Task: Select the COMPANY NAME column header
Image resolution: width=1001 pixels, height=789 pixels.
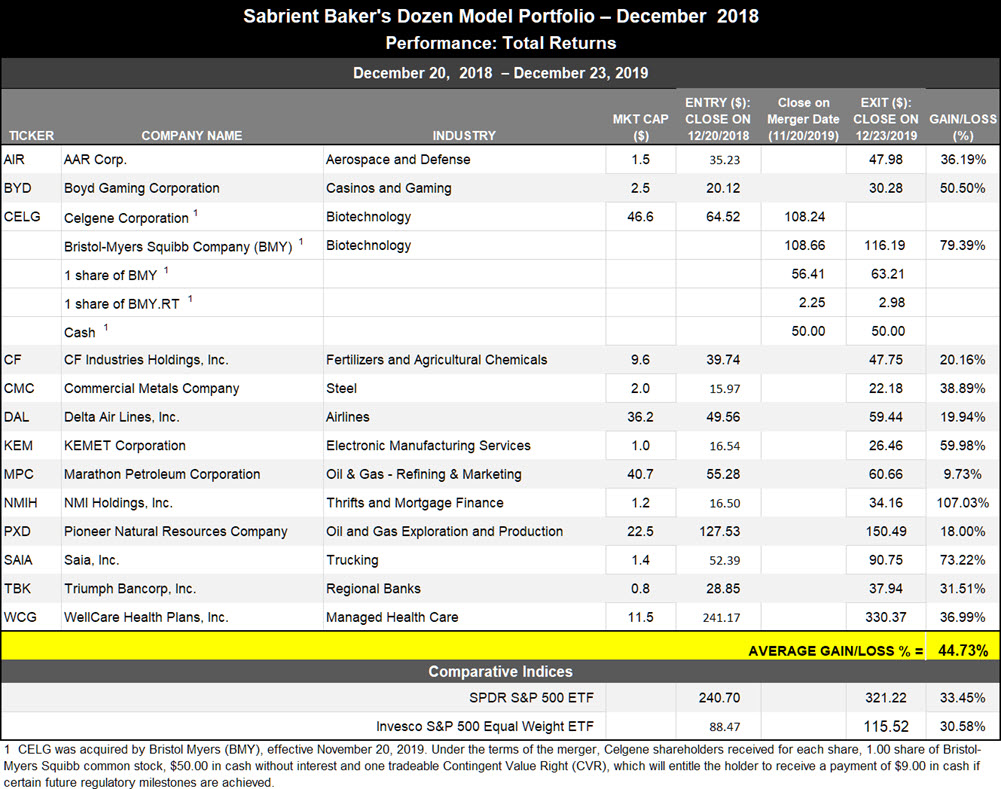Action: click(192, 135)
